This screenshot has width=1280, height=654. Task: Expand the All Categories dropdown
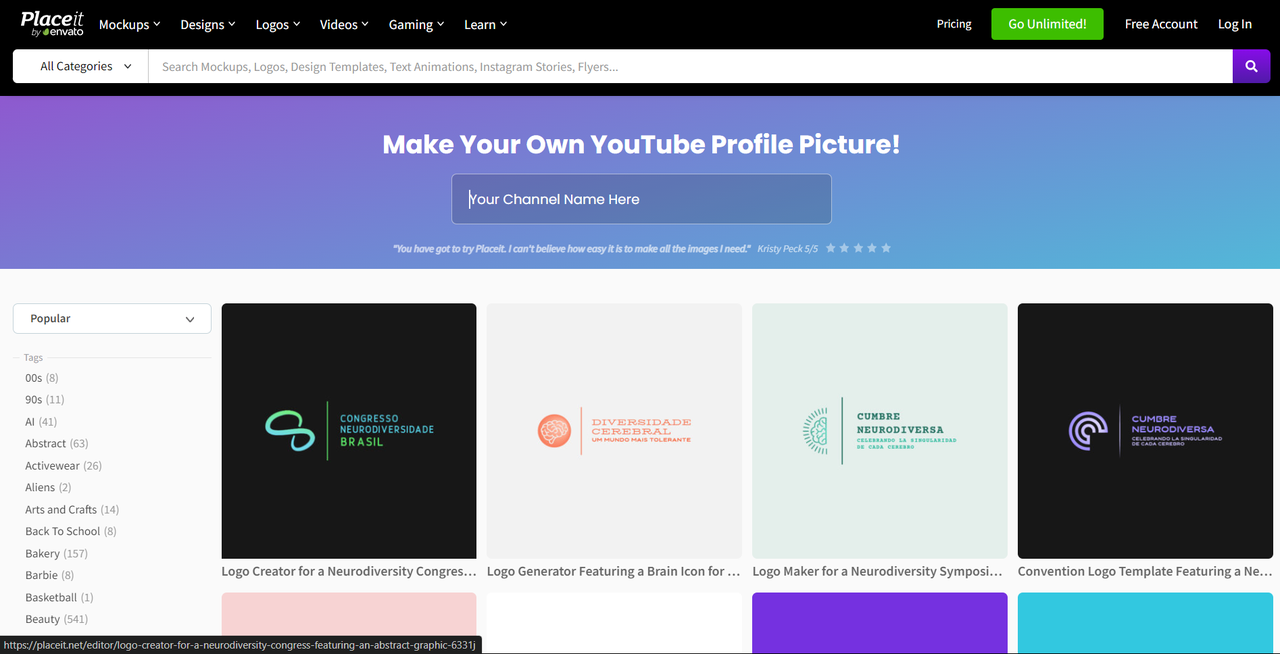coord(81,66)
